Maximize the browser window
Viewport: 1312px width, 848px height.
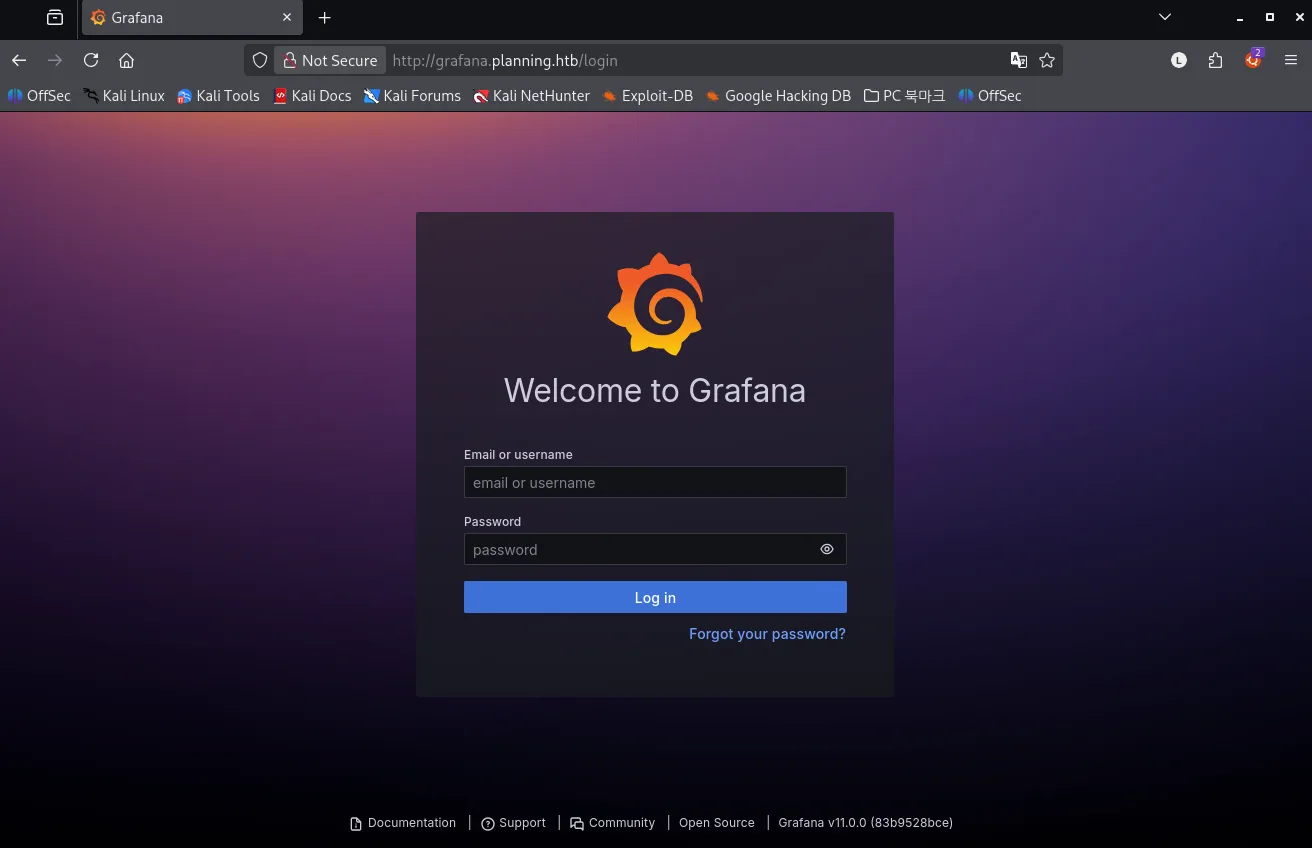[x=1270, y=17]
